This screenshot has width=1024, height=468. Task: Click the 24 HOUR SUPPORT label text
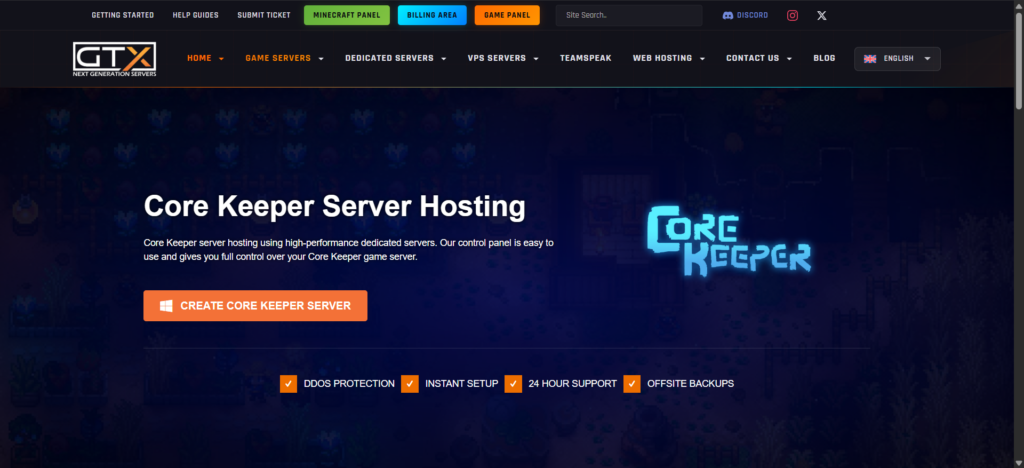573,384
